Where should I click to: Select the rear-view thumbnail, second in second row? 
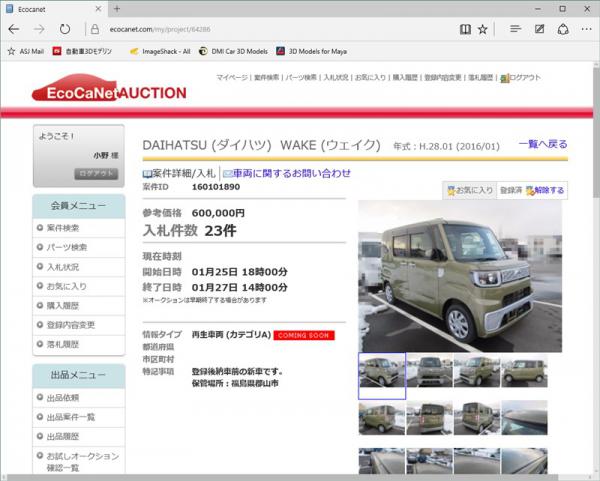point(429,418)
